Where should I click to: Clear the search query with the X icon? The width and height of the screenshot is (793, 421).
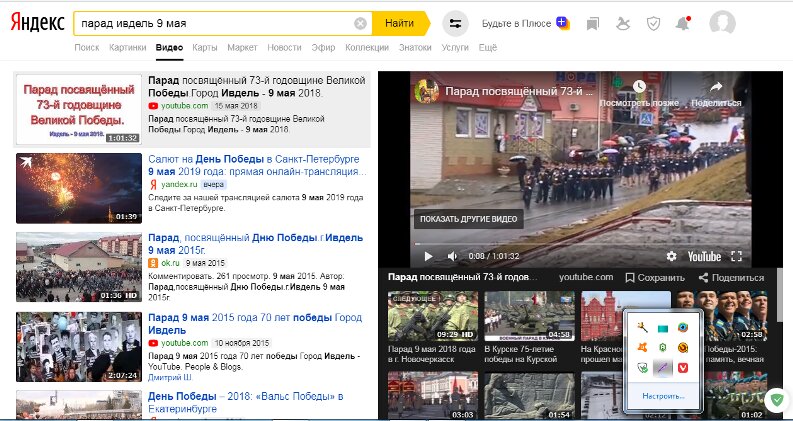click(360, 23)
